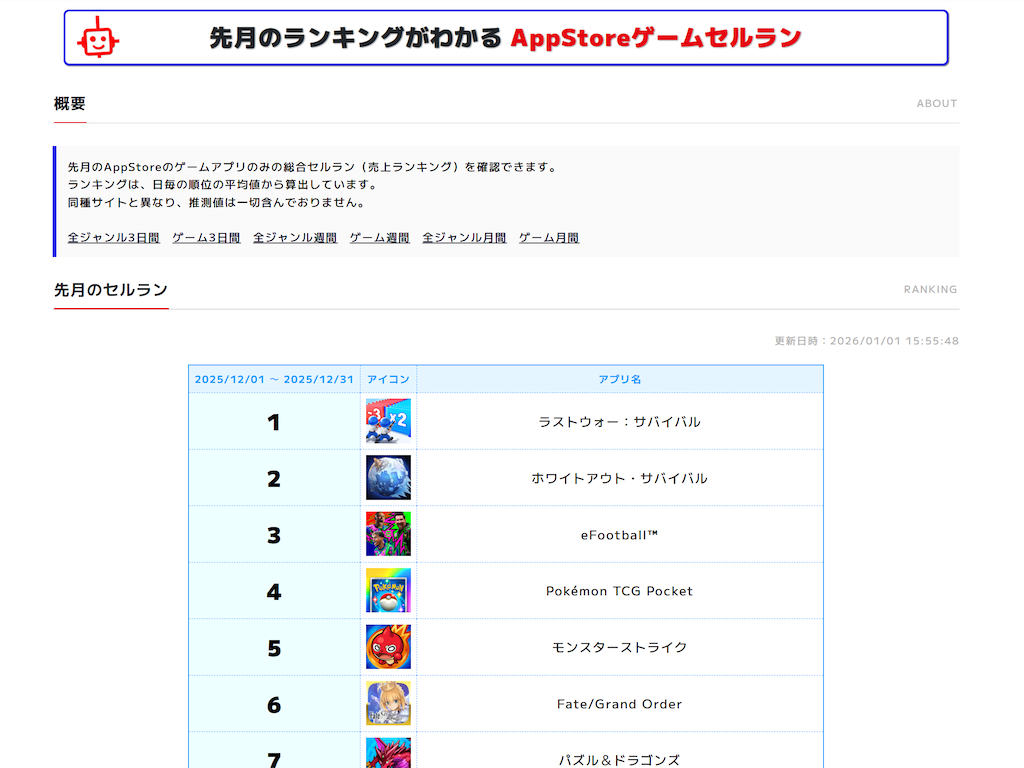Screen dimensions: 1024x768
Task: Click the Last War: Survival app icon
Action: pyautogui.click(x=388, y=421)
